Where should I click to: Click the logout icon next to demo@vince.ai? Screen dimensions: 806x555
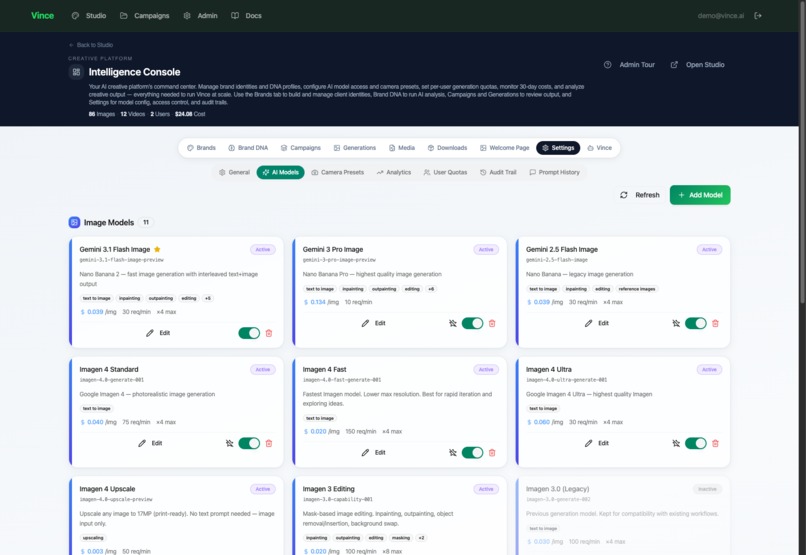[758, 15]
